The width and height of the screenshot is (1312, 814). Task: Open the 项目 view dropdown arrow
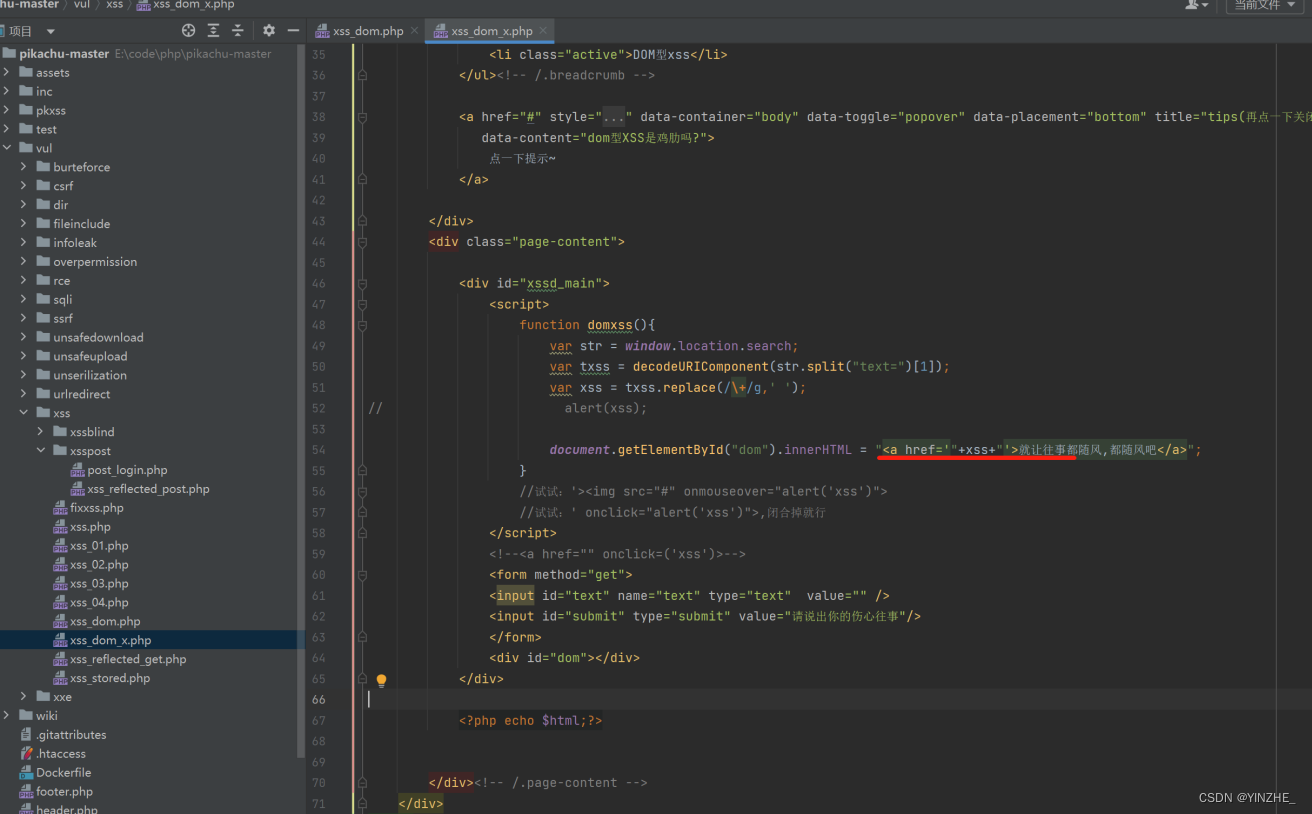[x=51, y=31]
